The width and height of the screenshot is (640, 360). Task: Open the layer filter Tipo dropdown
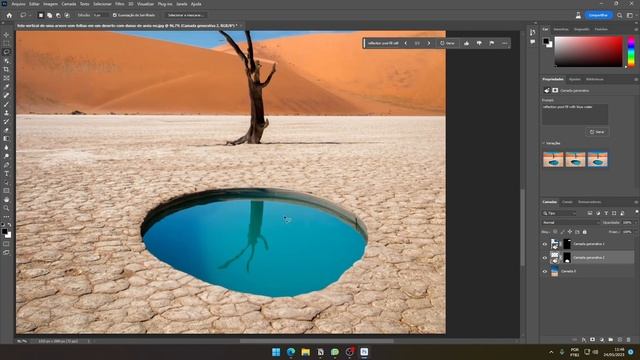pyautogui.click(x=559, y=213)
